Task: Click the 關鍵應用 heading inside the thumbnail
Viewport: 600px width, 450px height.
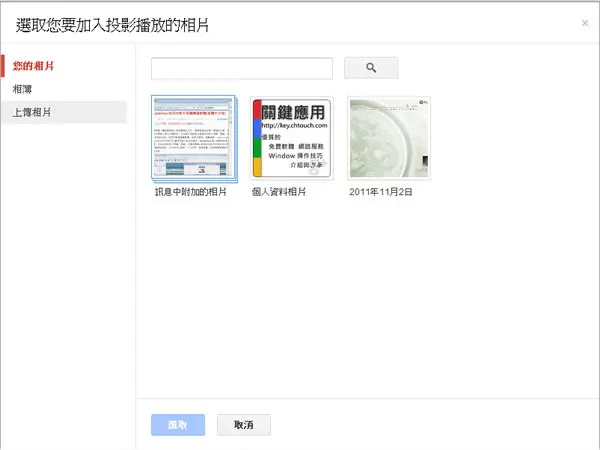Action: pyautogui.click(x=293, y=112)
